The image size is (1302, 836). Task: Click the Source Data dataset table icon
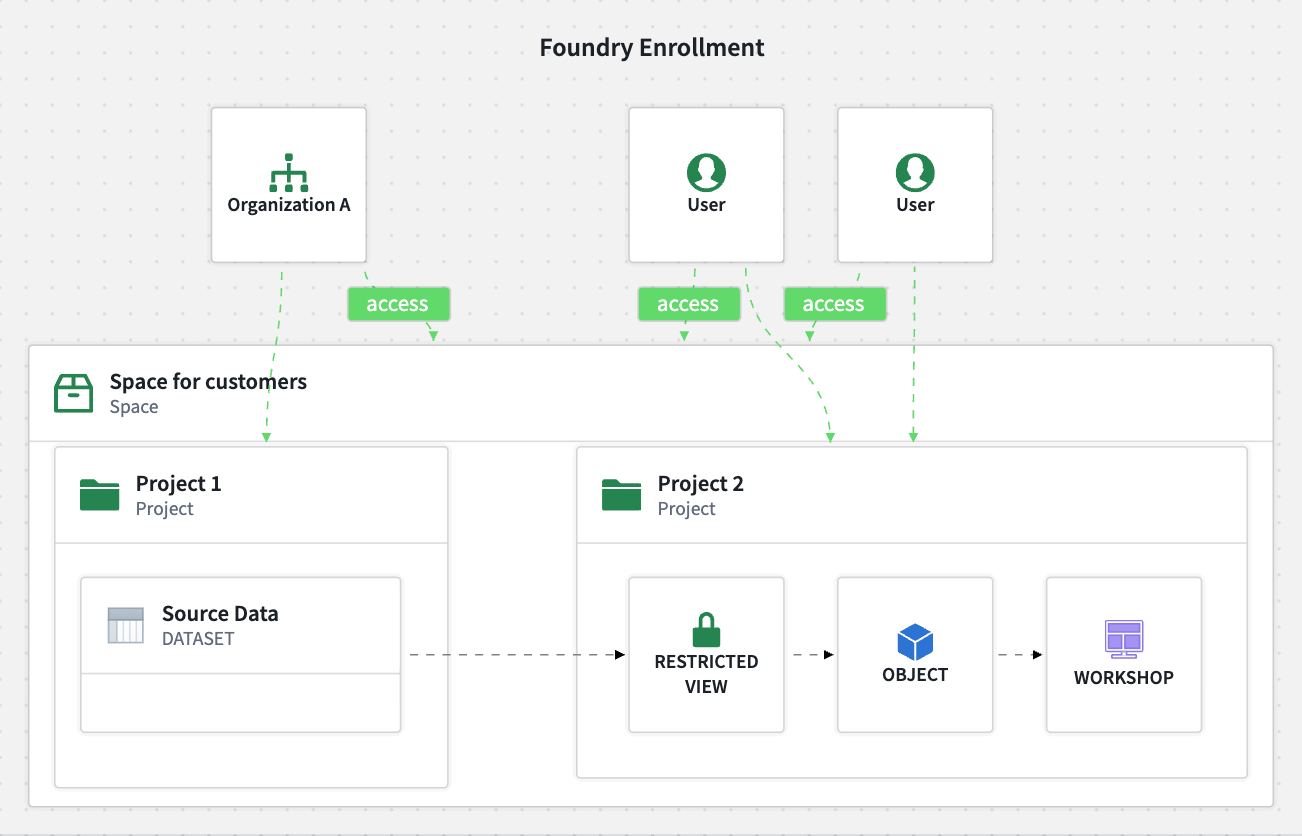tap(126, 625)
